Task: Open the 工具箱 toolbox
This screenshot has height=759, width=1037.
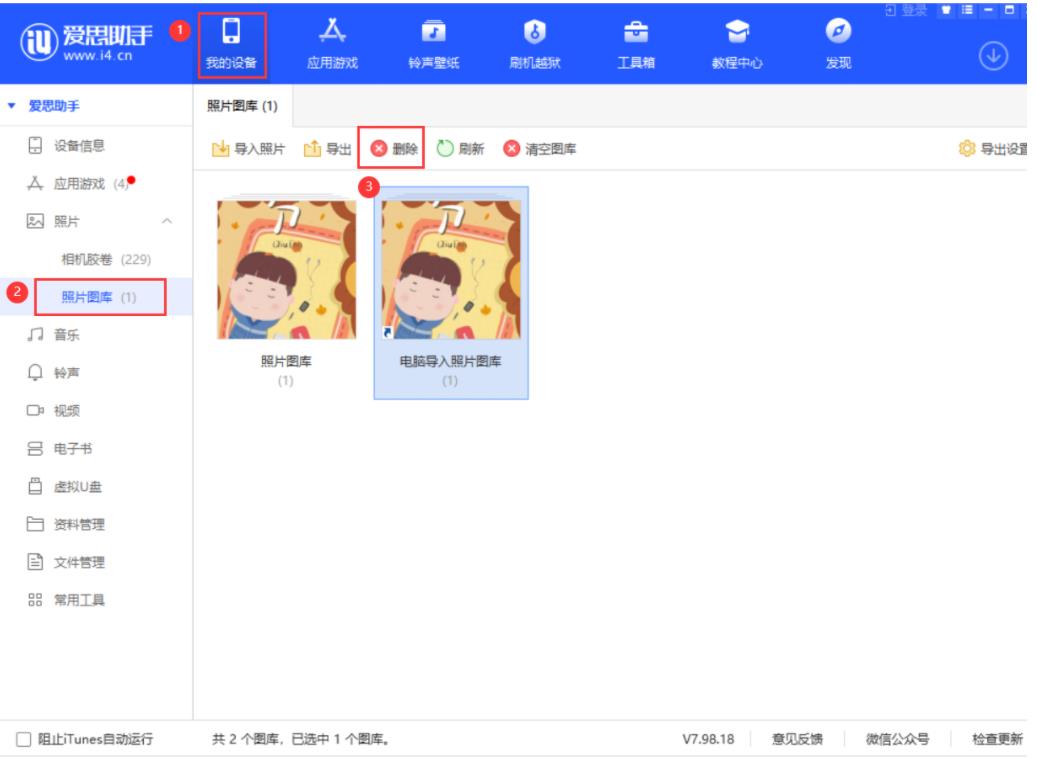Action: click(x=632, y=43)
